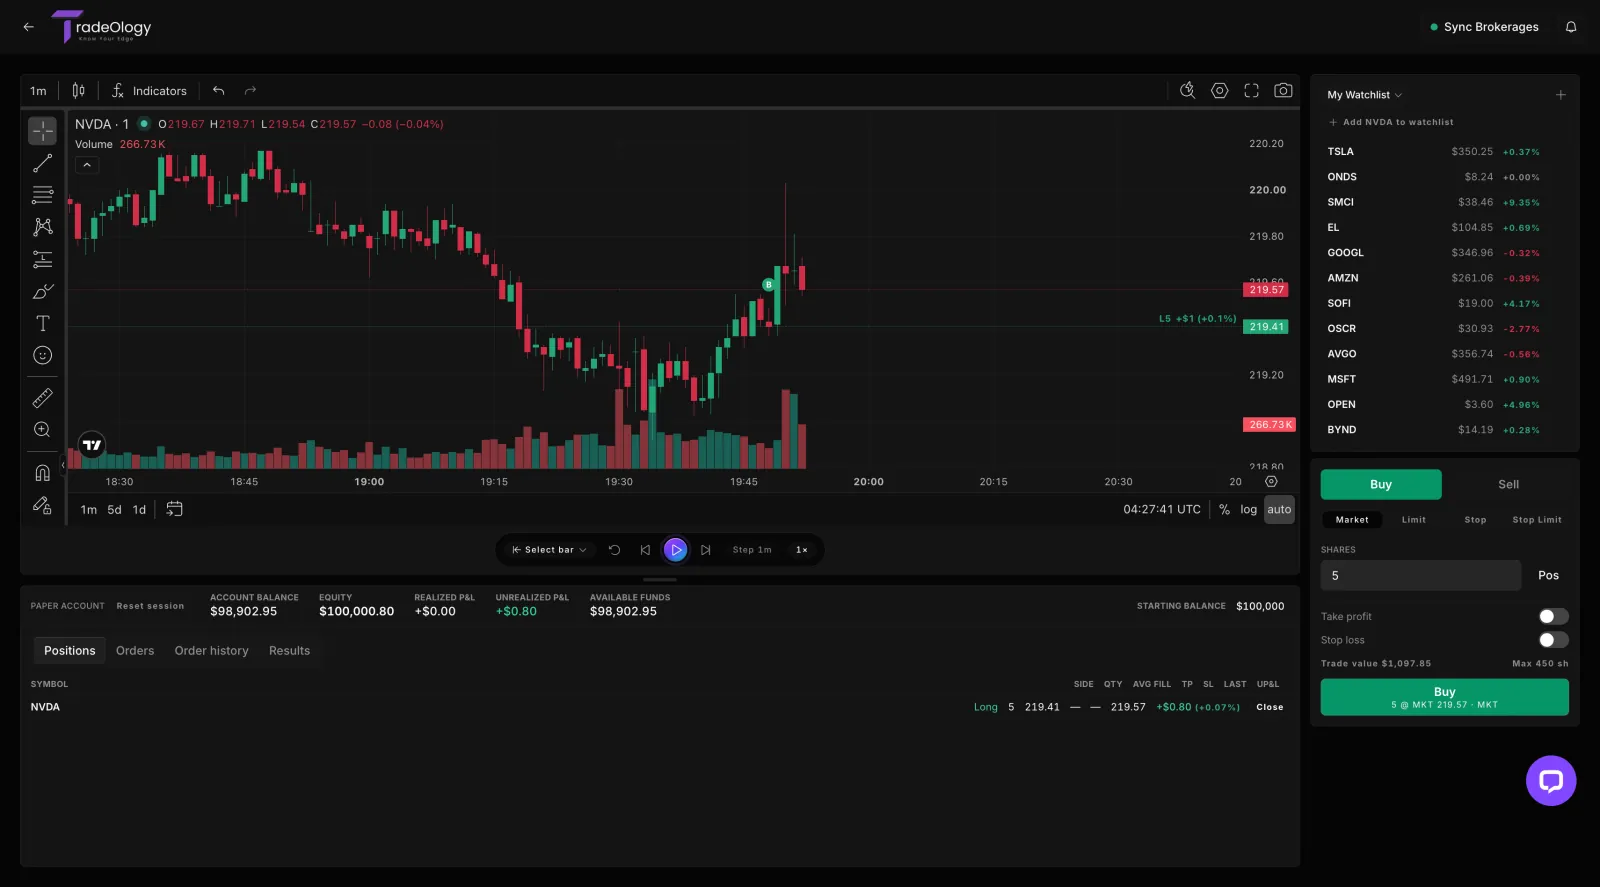1600x887 pixels.
Task: Open the Select bar dropdown
Action: point(549,550)
